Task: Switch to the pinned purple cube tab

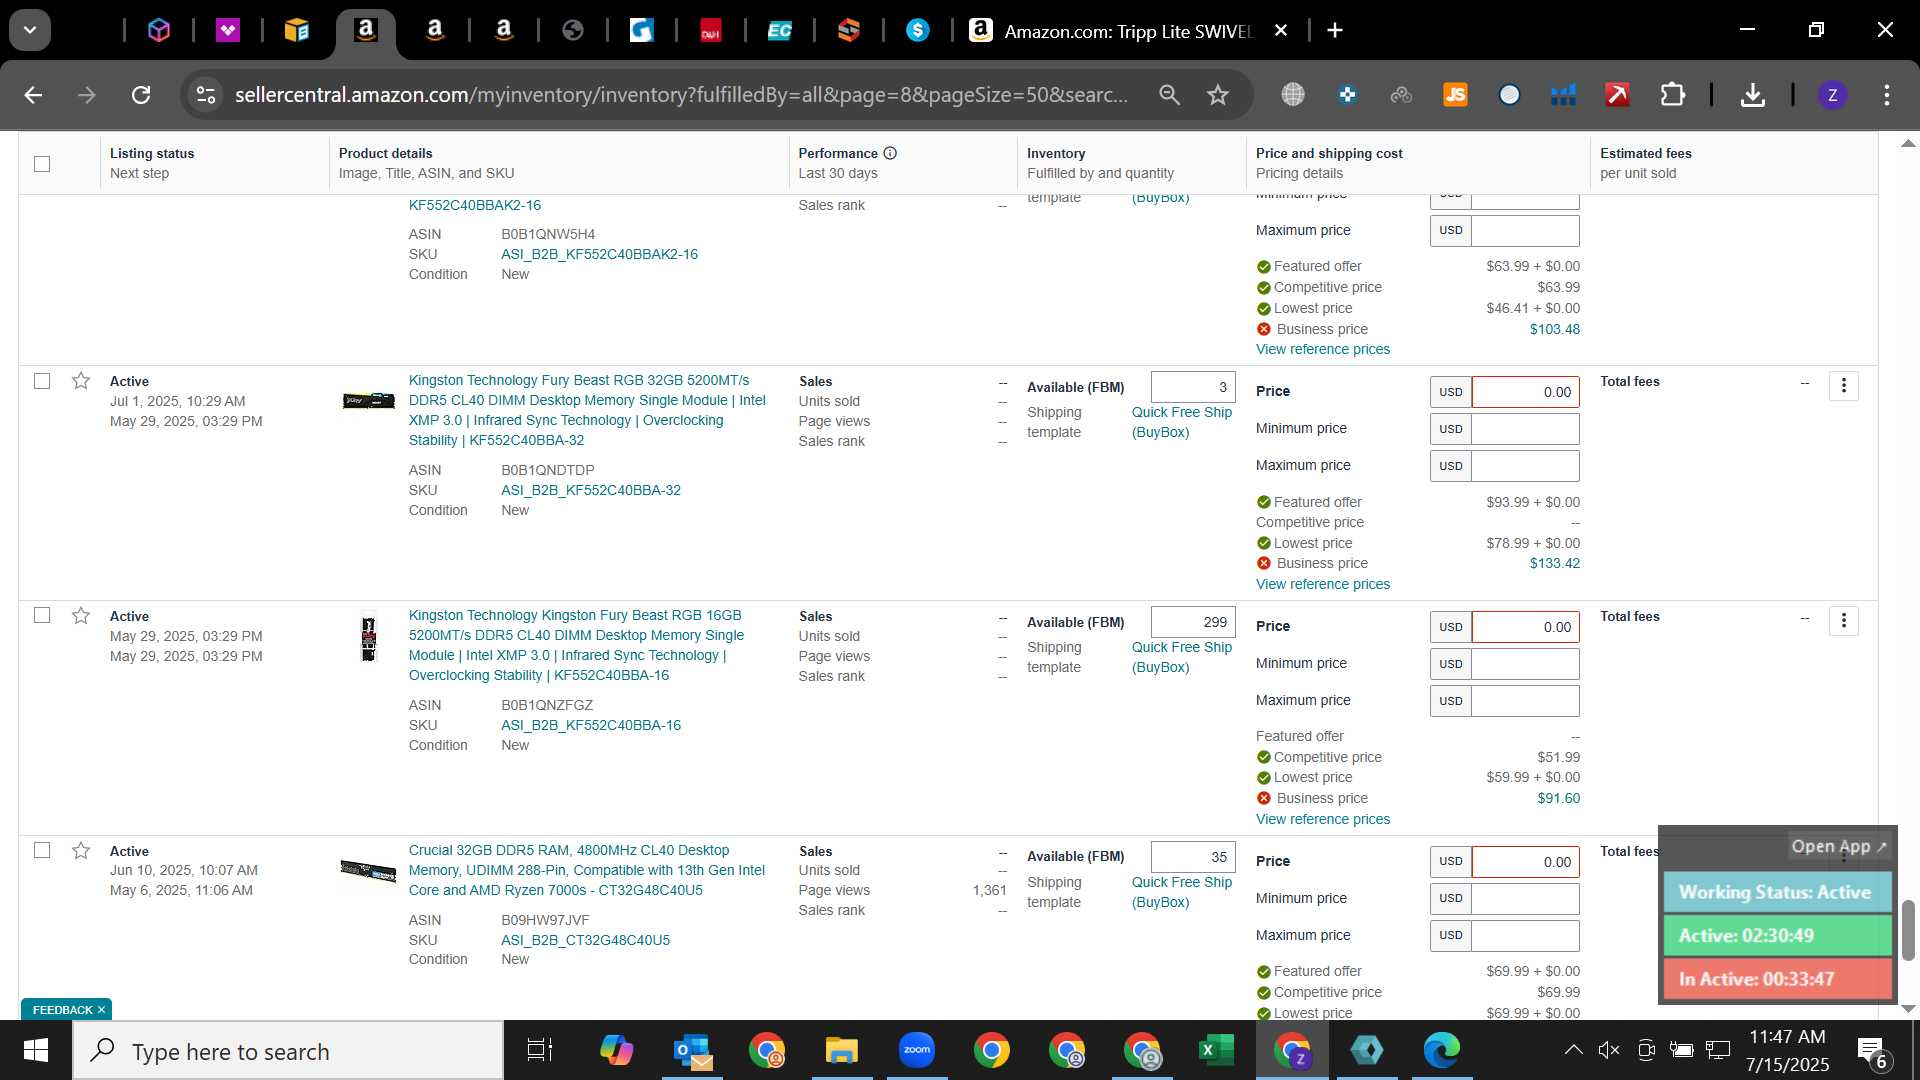Action: click(x=159, y=31)
